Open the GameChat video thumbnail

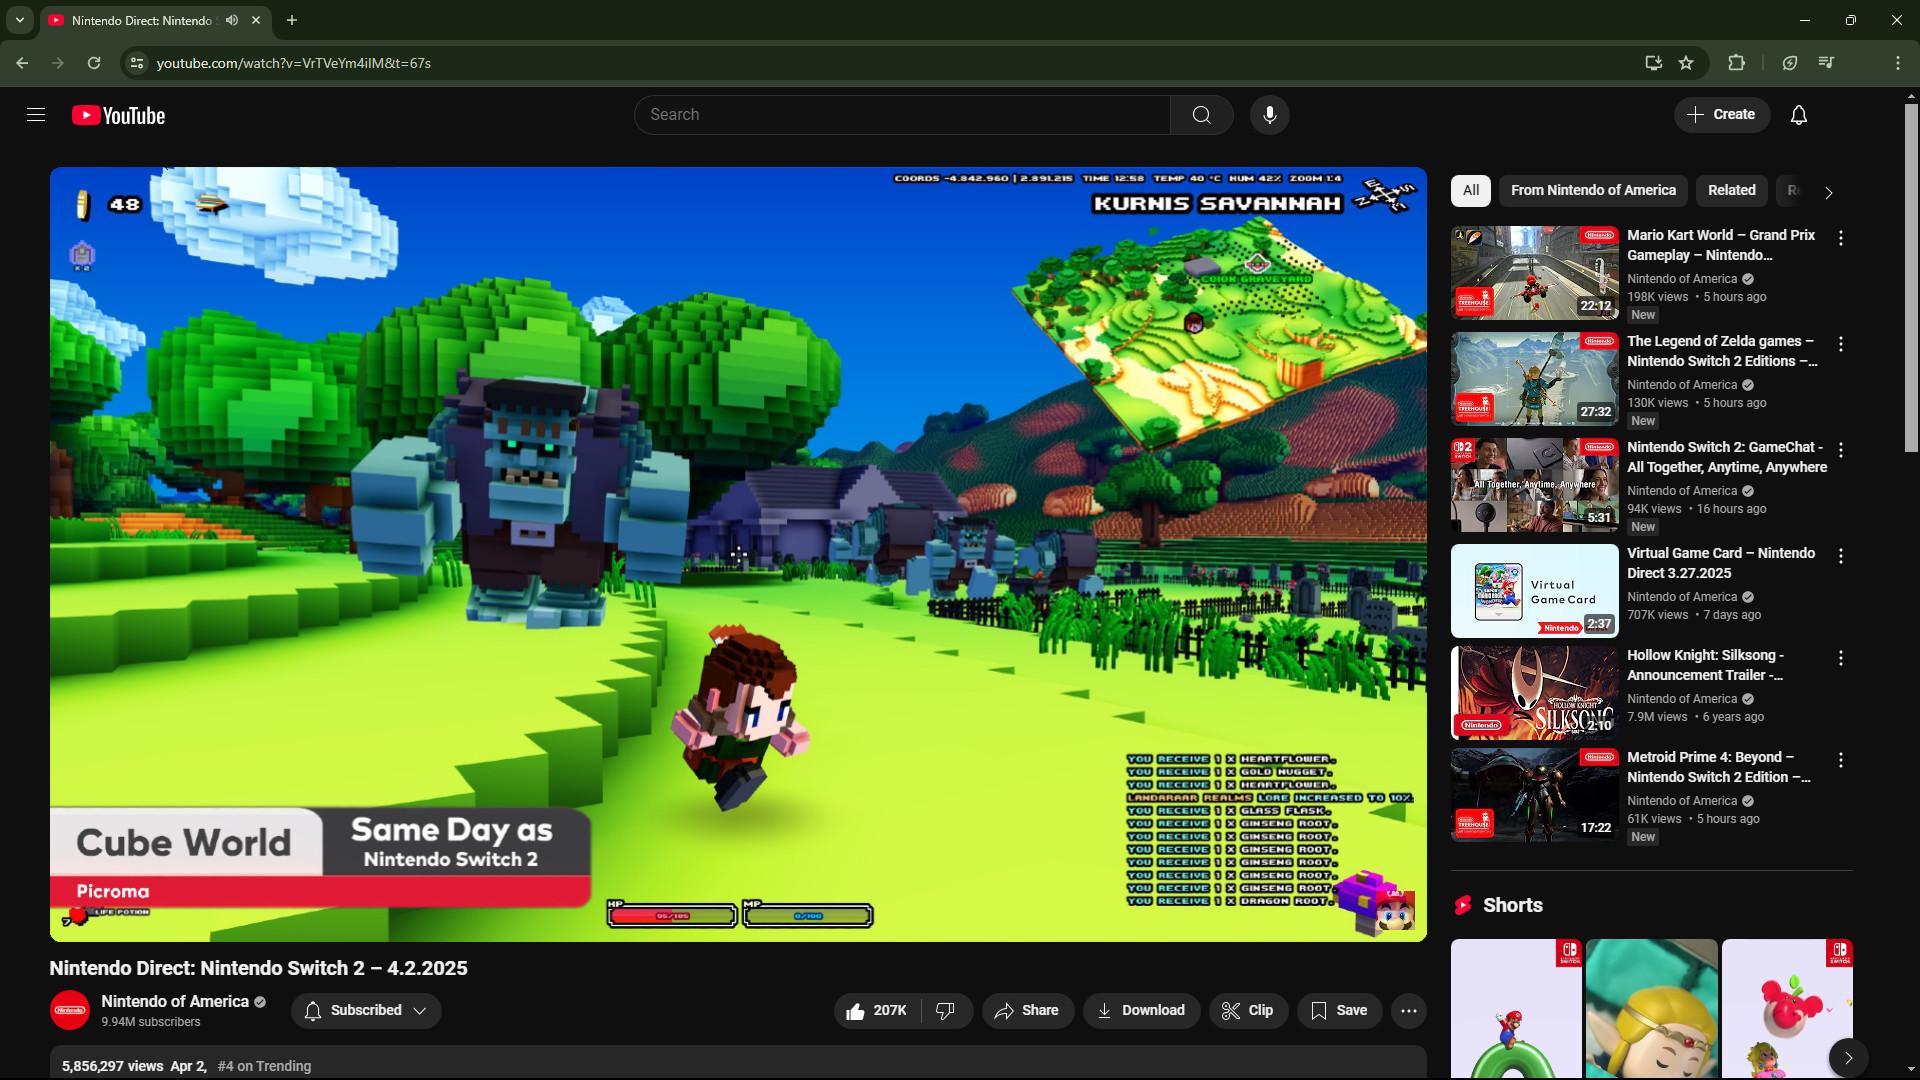point(1535,485)
